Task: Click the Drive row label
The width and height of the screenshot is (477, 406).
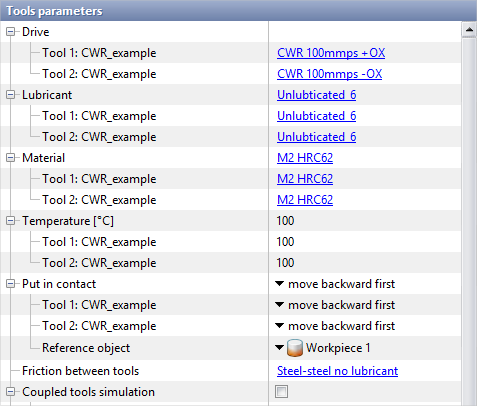Action: (x=36, y=32)
